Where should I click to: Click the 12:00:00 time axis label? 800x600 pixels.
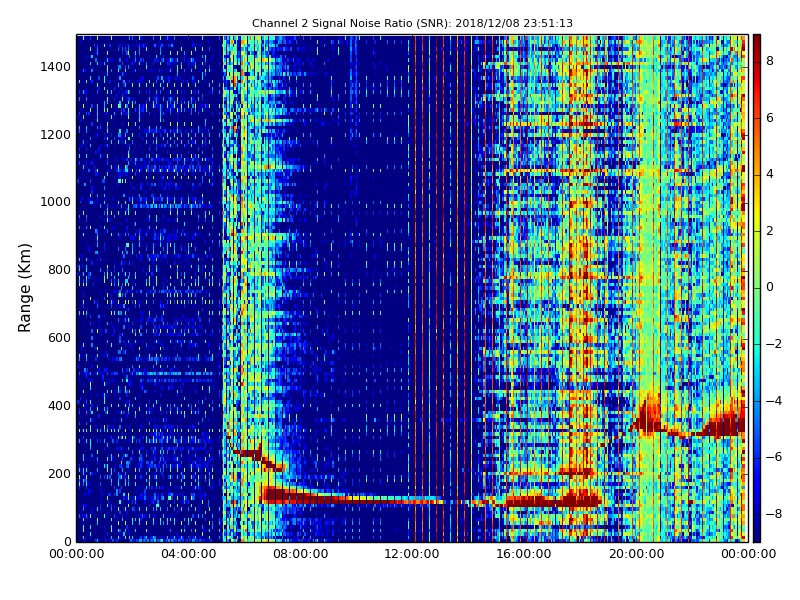412,554
